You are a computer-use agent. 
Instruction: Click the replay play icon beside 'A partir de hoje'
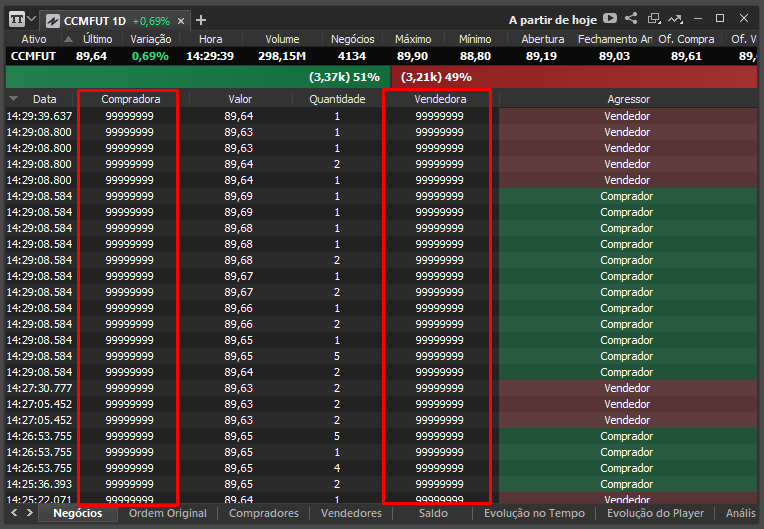click(x=610, y=19)
